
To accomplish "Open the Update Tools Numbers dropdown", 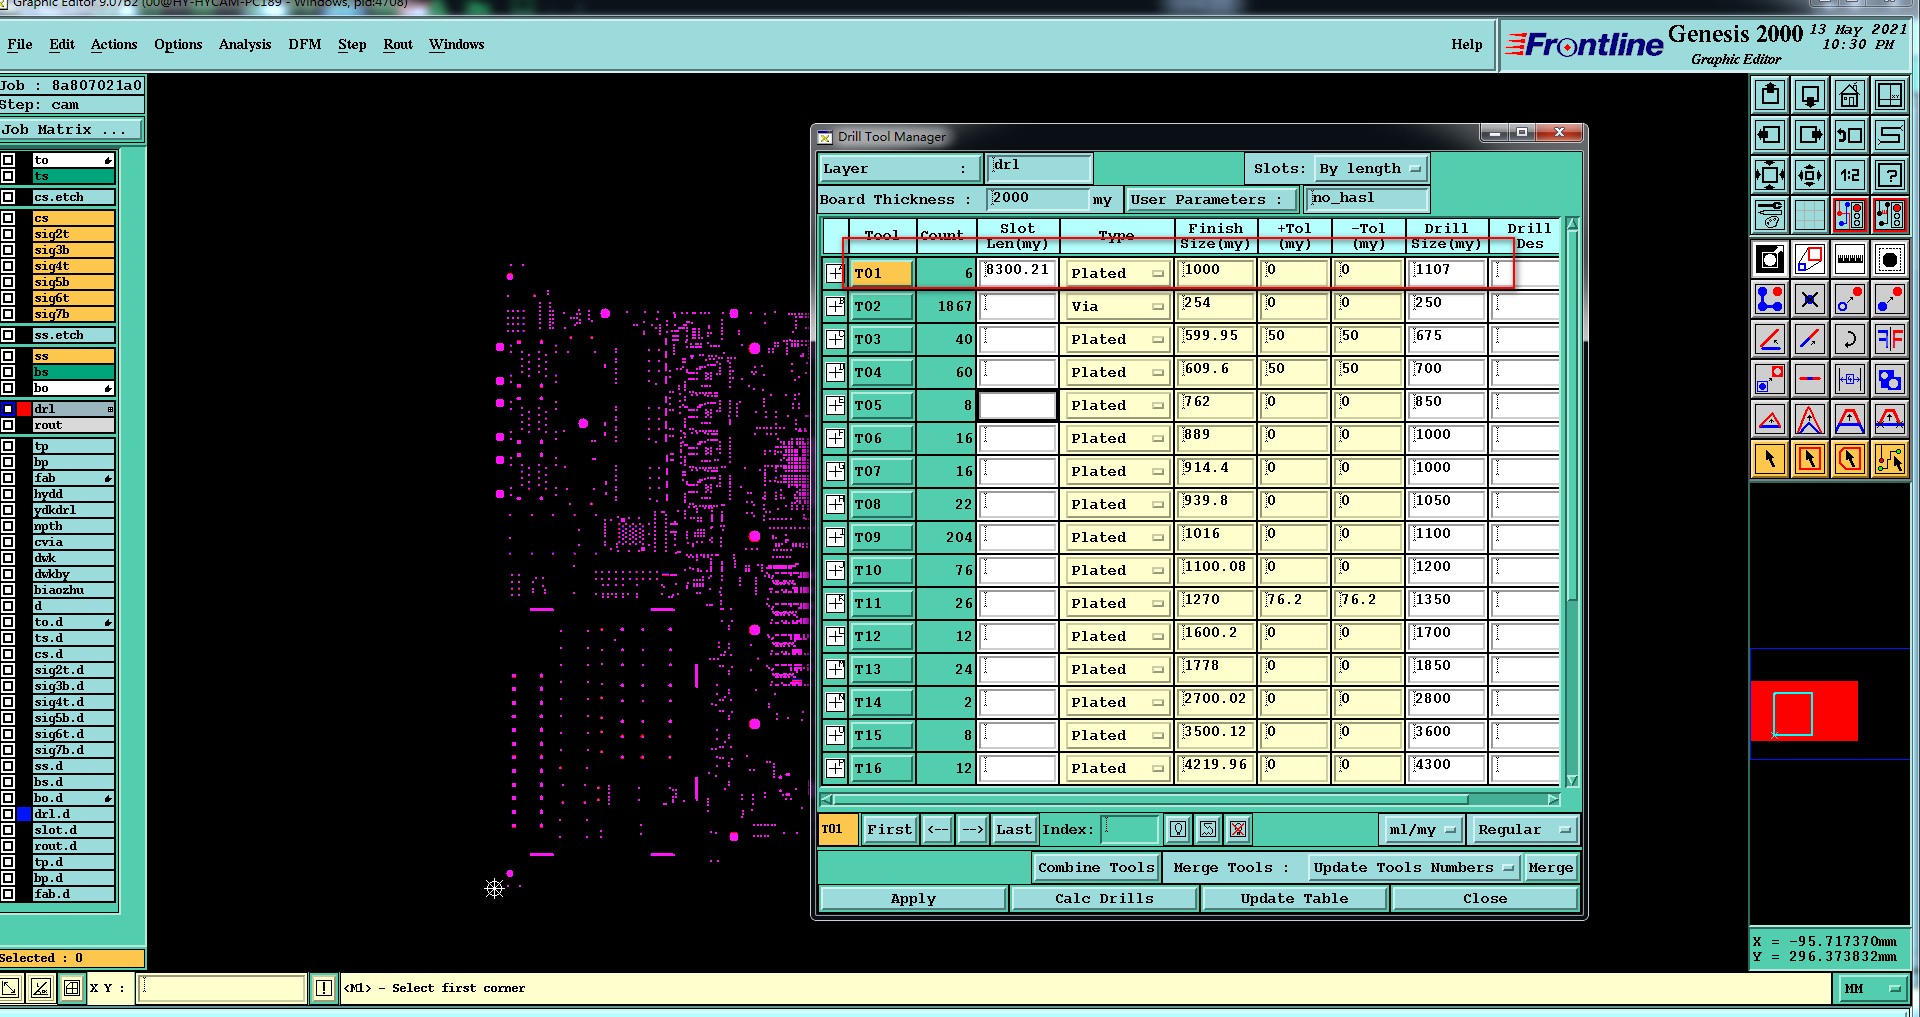I will (x=1414, y=867).
